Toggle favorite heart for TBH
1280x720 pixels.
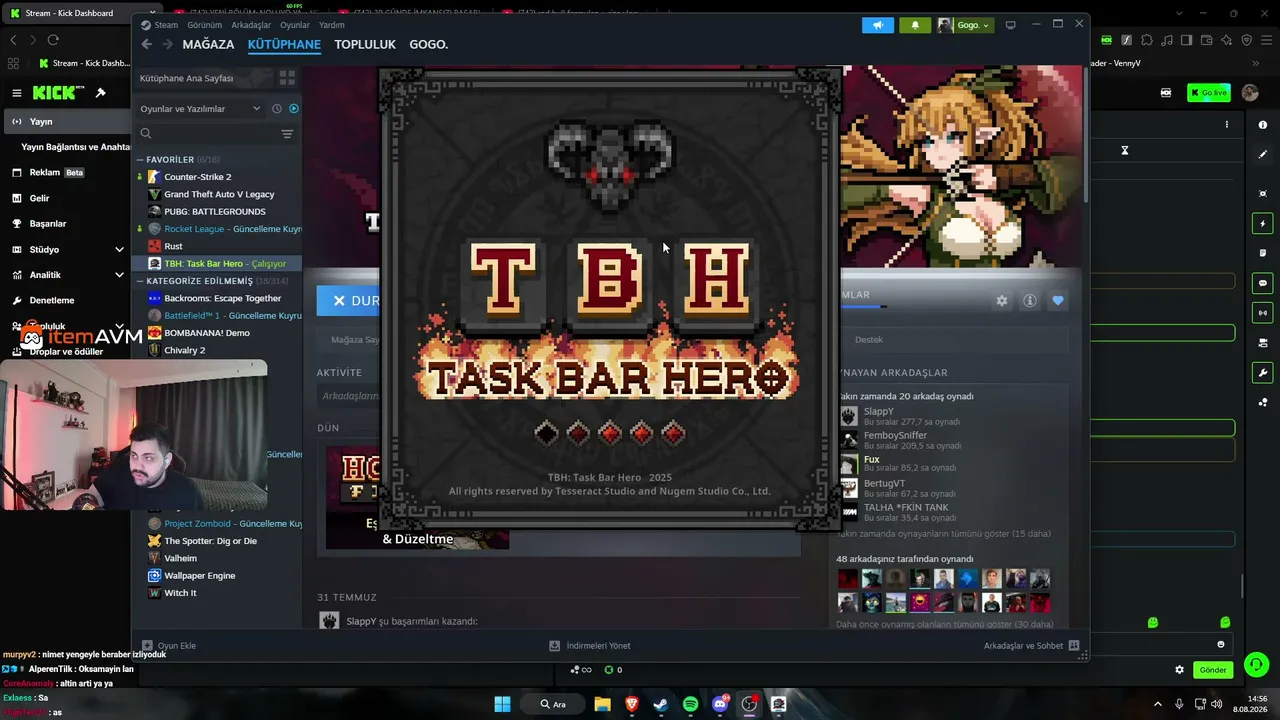click(x=1058, y=301)
